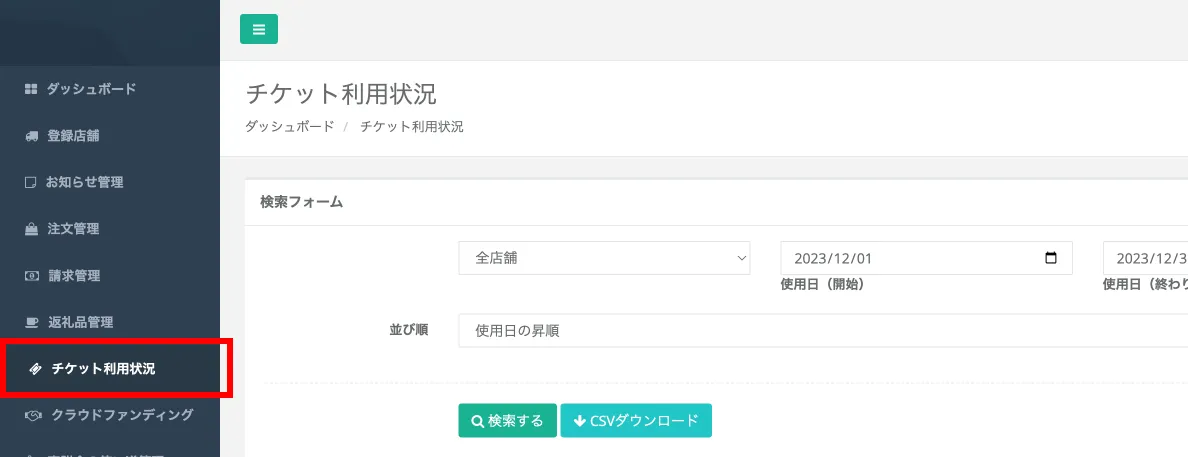1188x457 pixels.
Task: Click the ticket icon beside チケット利用状況
Action: click(36, 369)
